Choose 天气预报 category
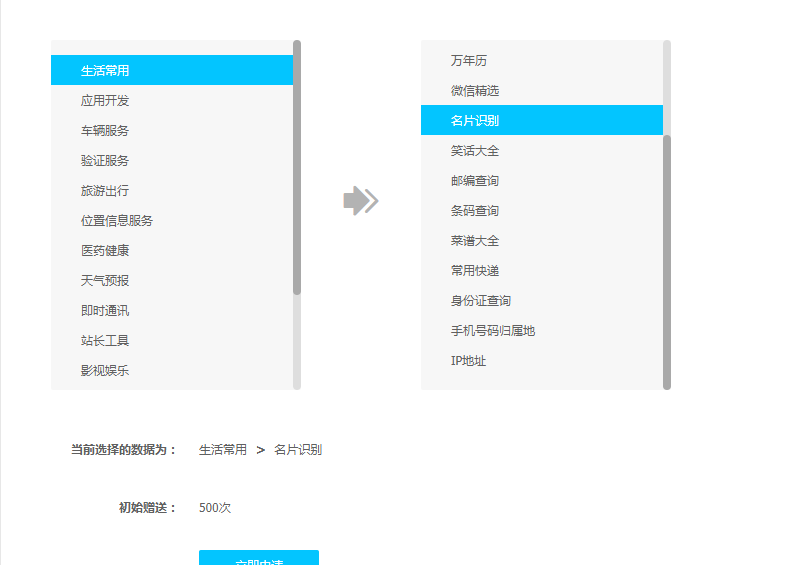The width and height of the screenshot is (797, 565). pyautogui.click(x=105, y=281)
